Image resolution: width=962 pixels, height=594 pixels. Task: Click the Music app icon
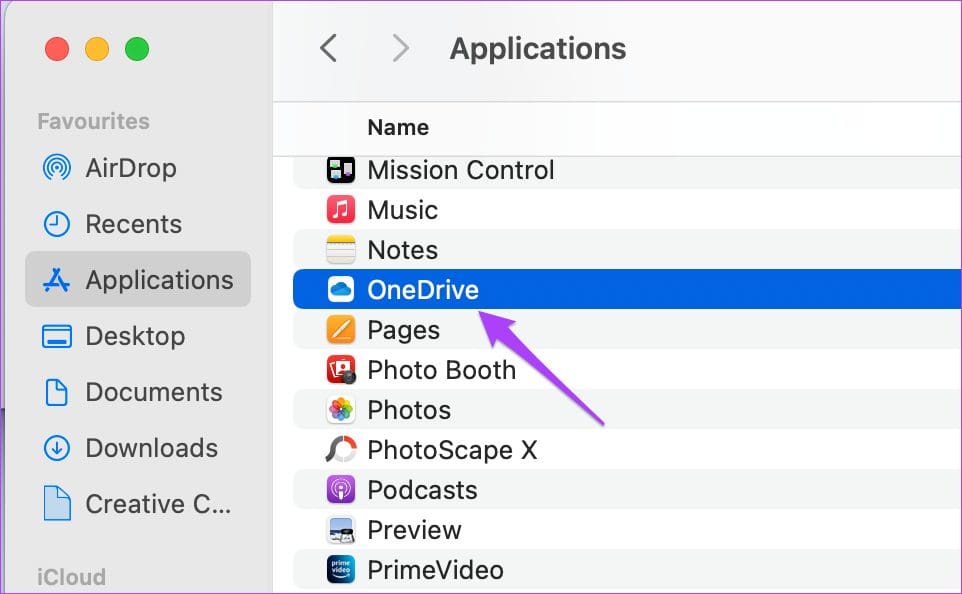tap(341, 209)
